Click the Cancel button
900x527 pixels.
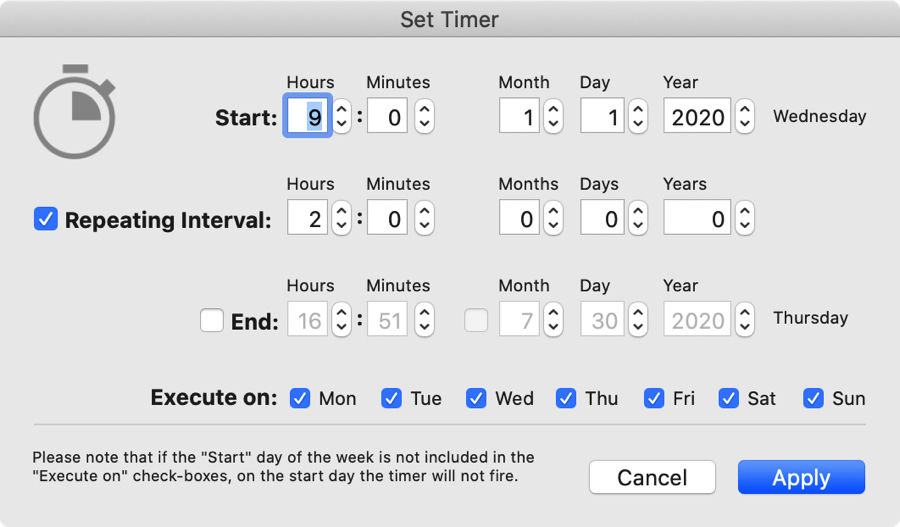coord(652,478)
